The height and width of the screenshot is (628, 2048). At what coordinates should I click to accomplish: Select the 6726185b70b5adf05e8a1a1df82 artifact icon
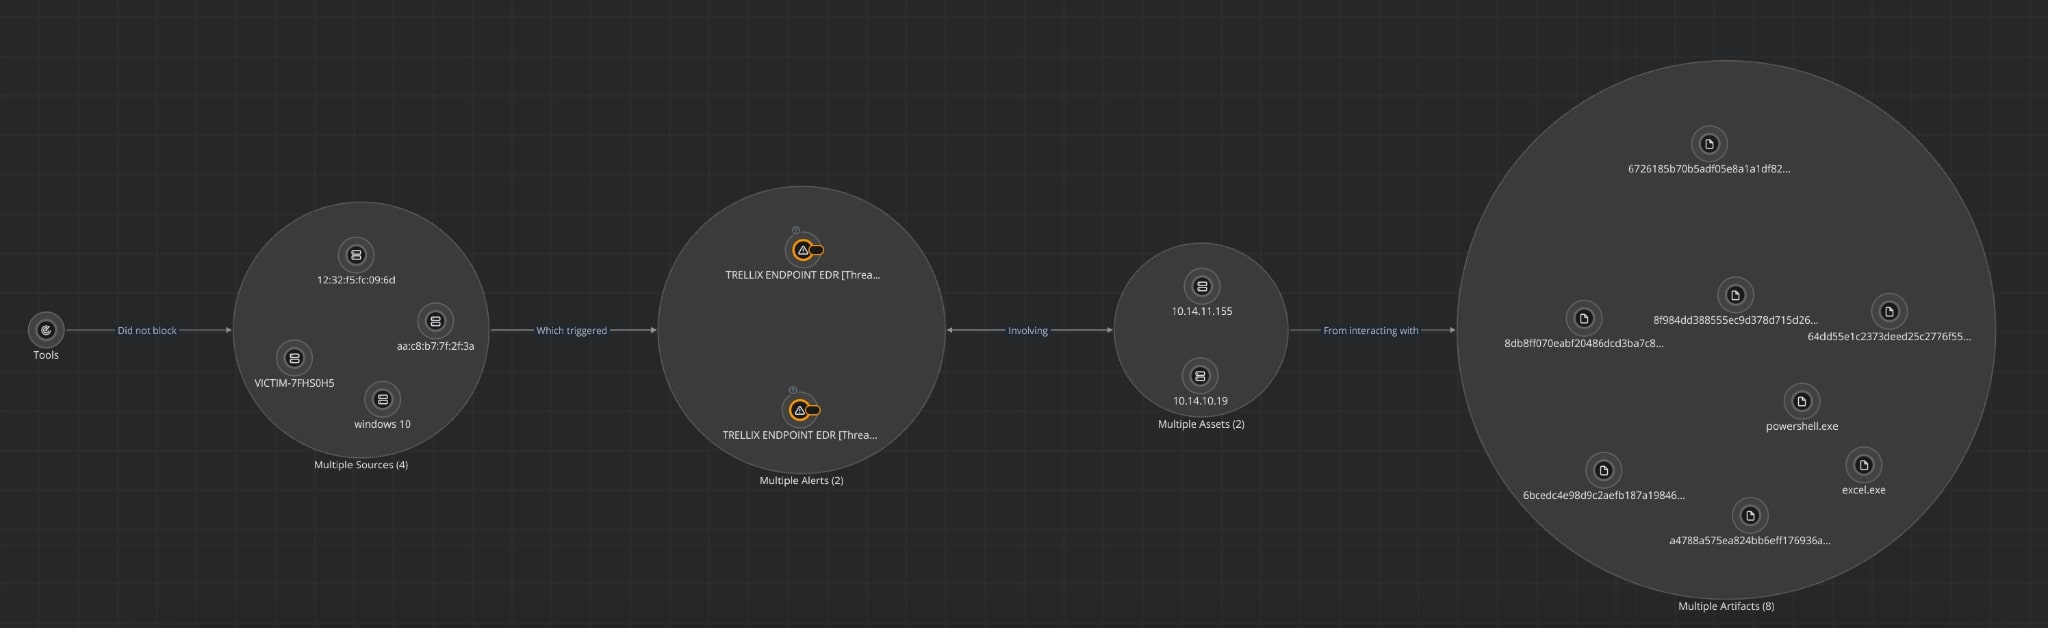(x=1709, y=144)
